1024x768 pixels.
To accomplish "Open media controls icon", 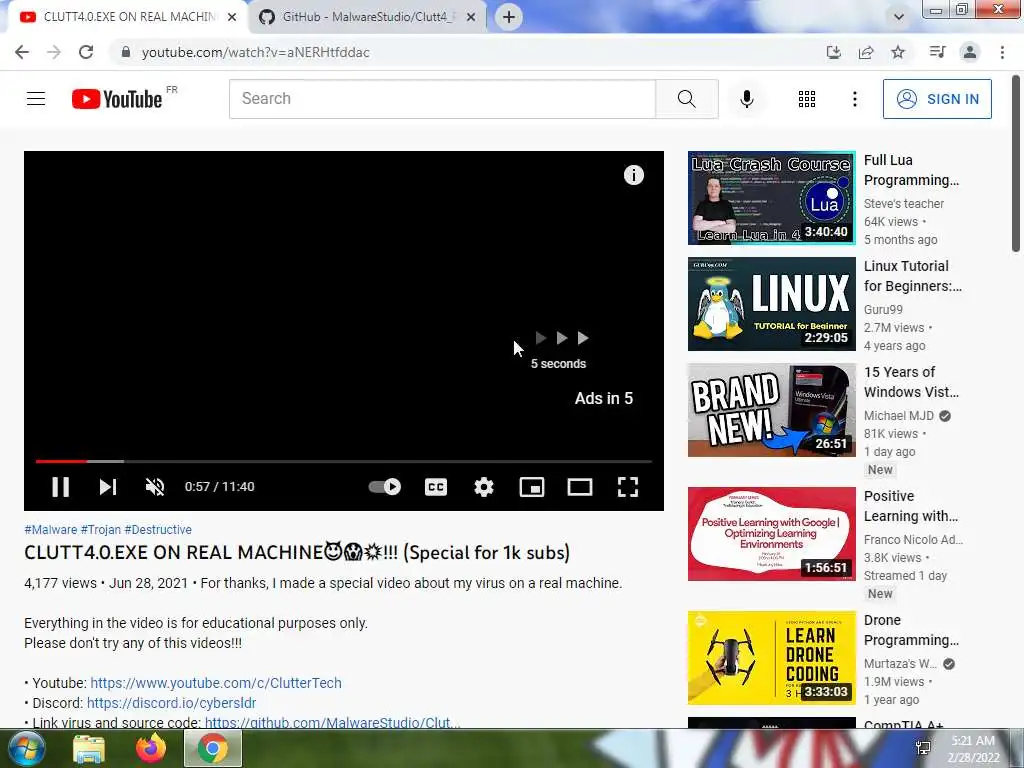I will 938,52.
